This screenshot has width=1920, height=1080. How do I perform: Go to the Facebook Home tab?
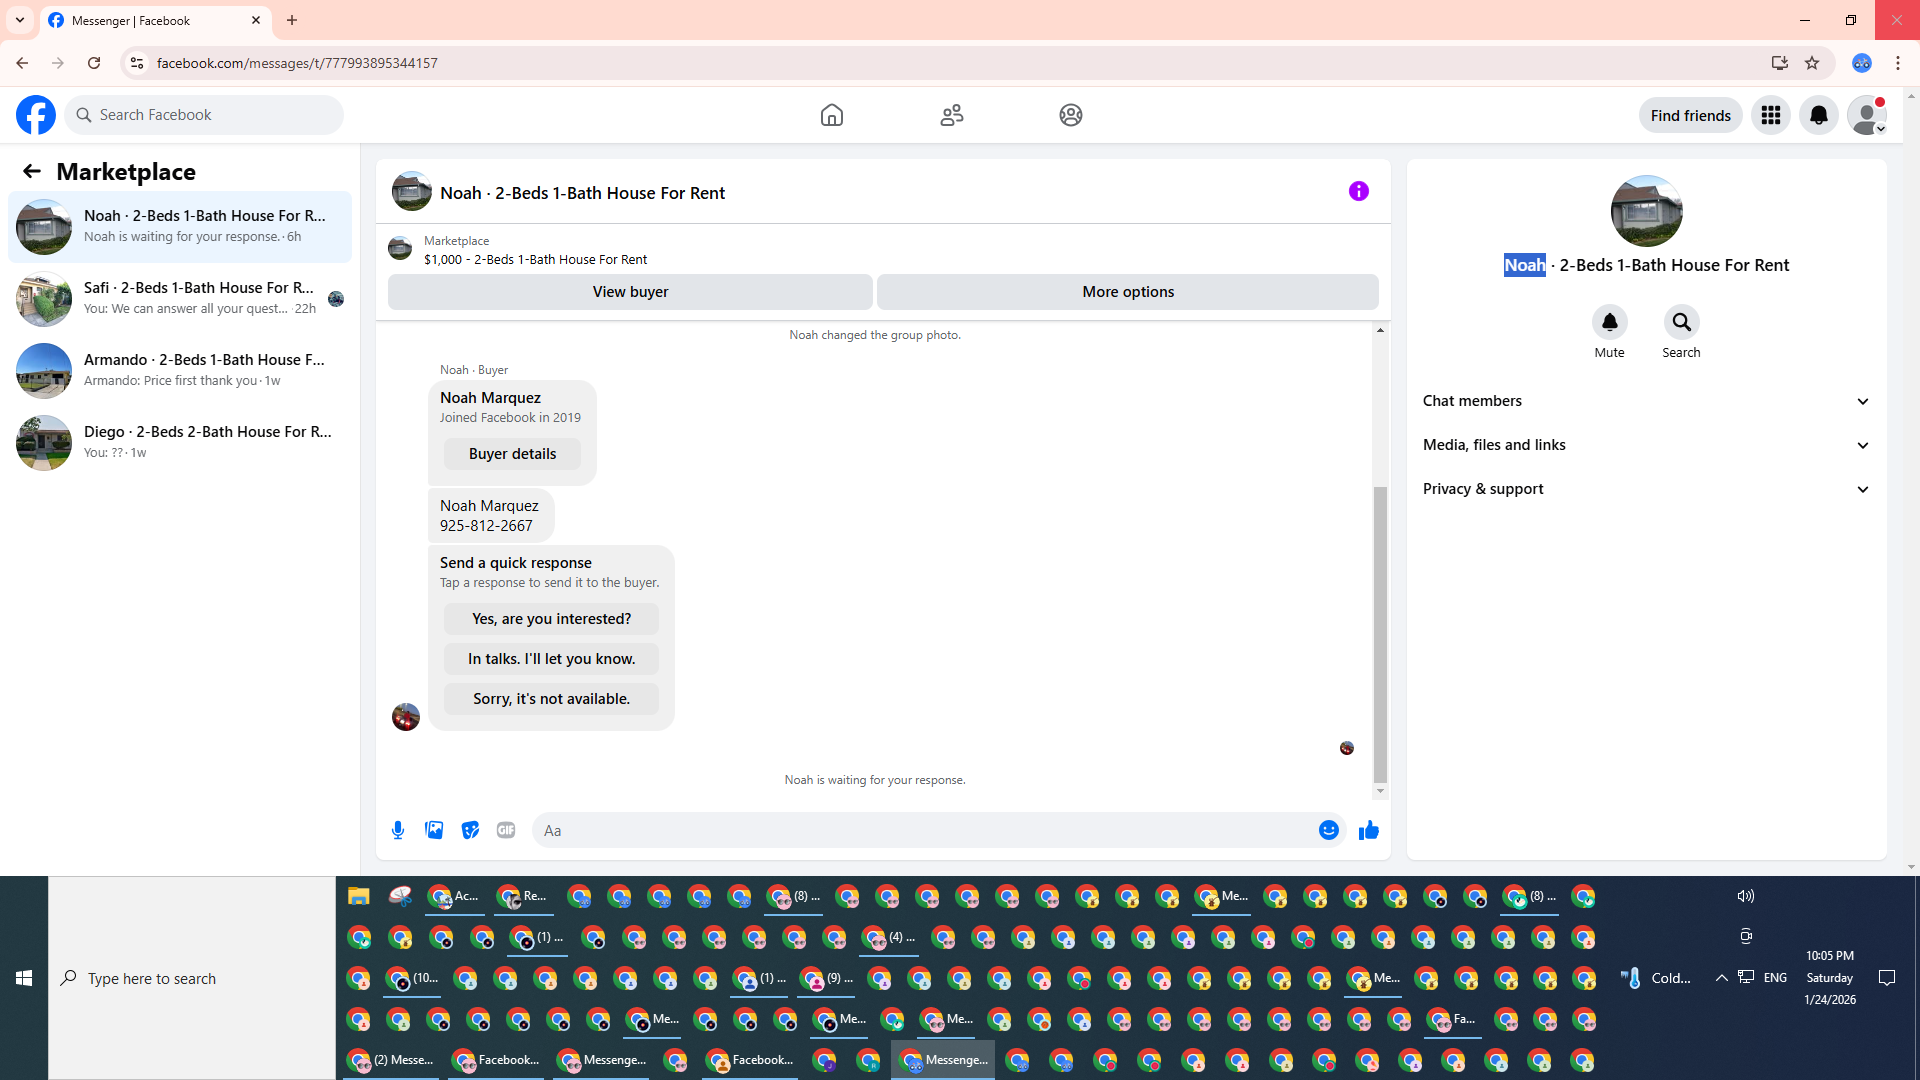click(x=831, y=115)
